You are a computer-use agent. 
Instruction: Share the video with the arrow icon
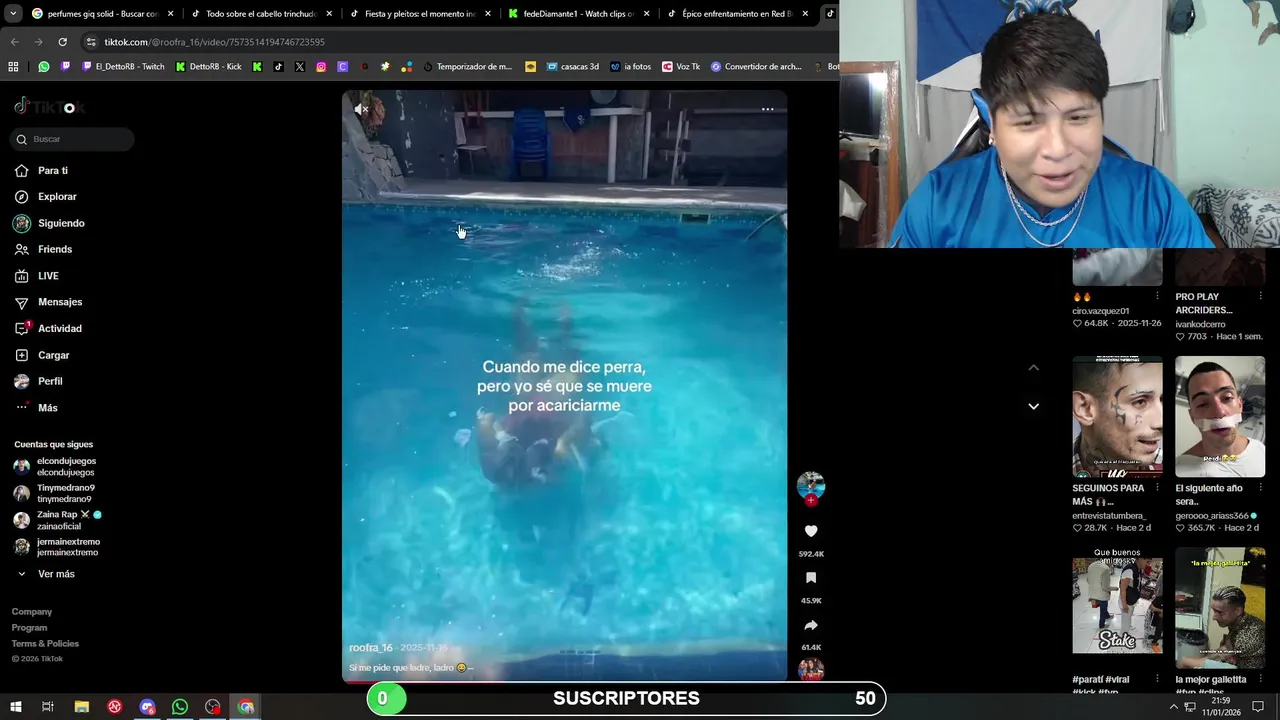[811, 625]
